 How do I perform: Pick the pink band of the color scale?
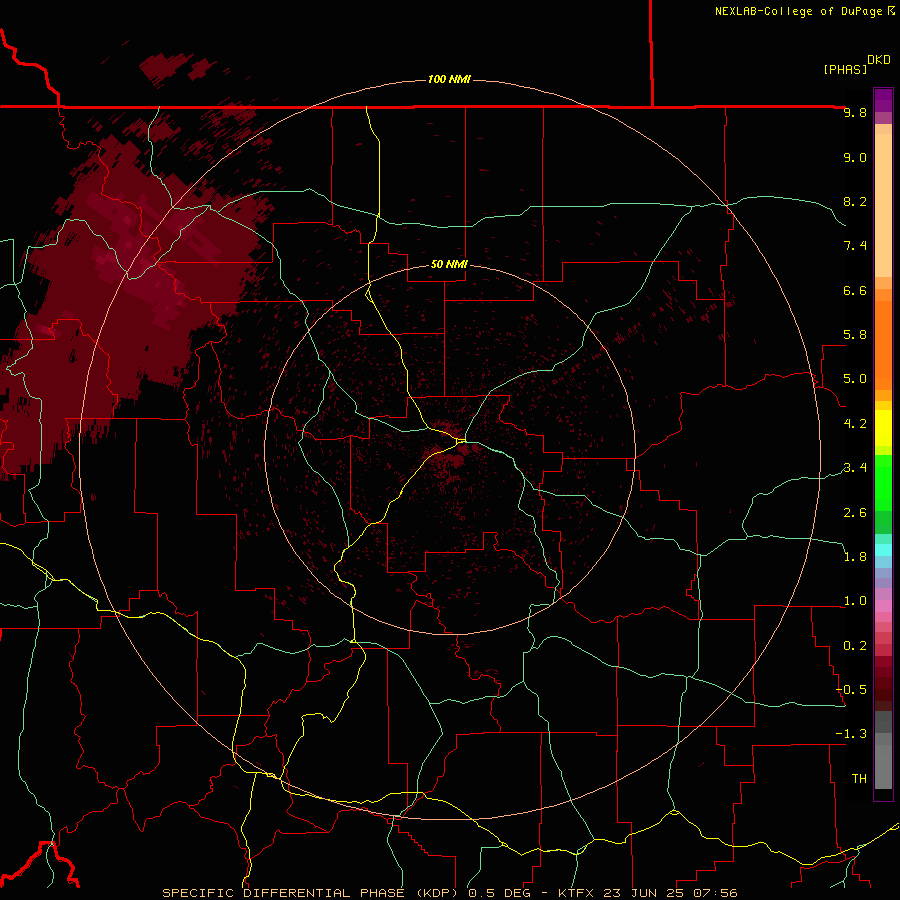883,606
